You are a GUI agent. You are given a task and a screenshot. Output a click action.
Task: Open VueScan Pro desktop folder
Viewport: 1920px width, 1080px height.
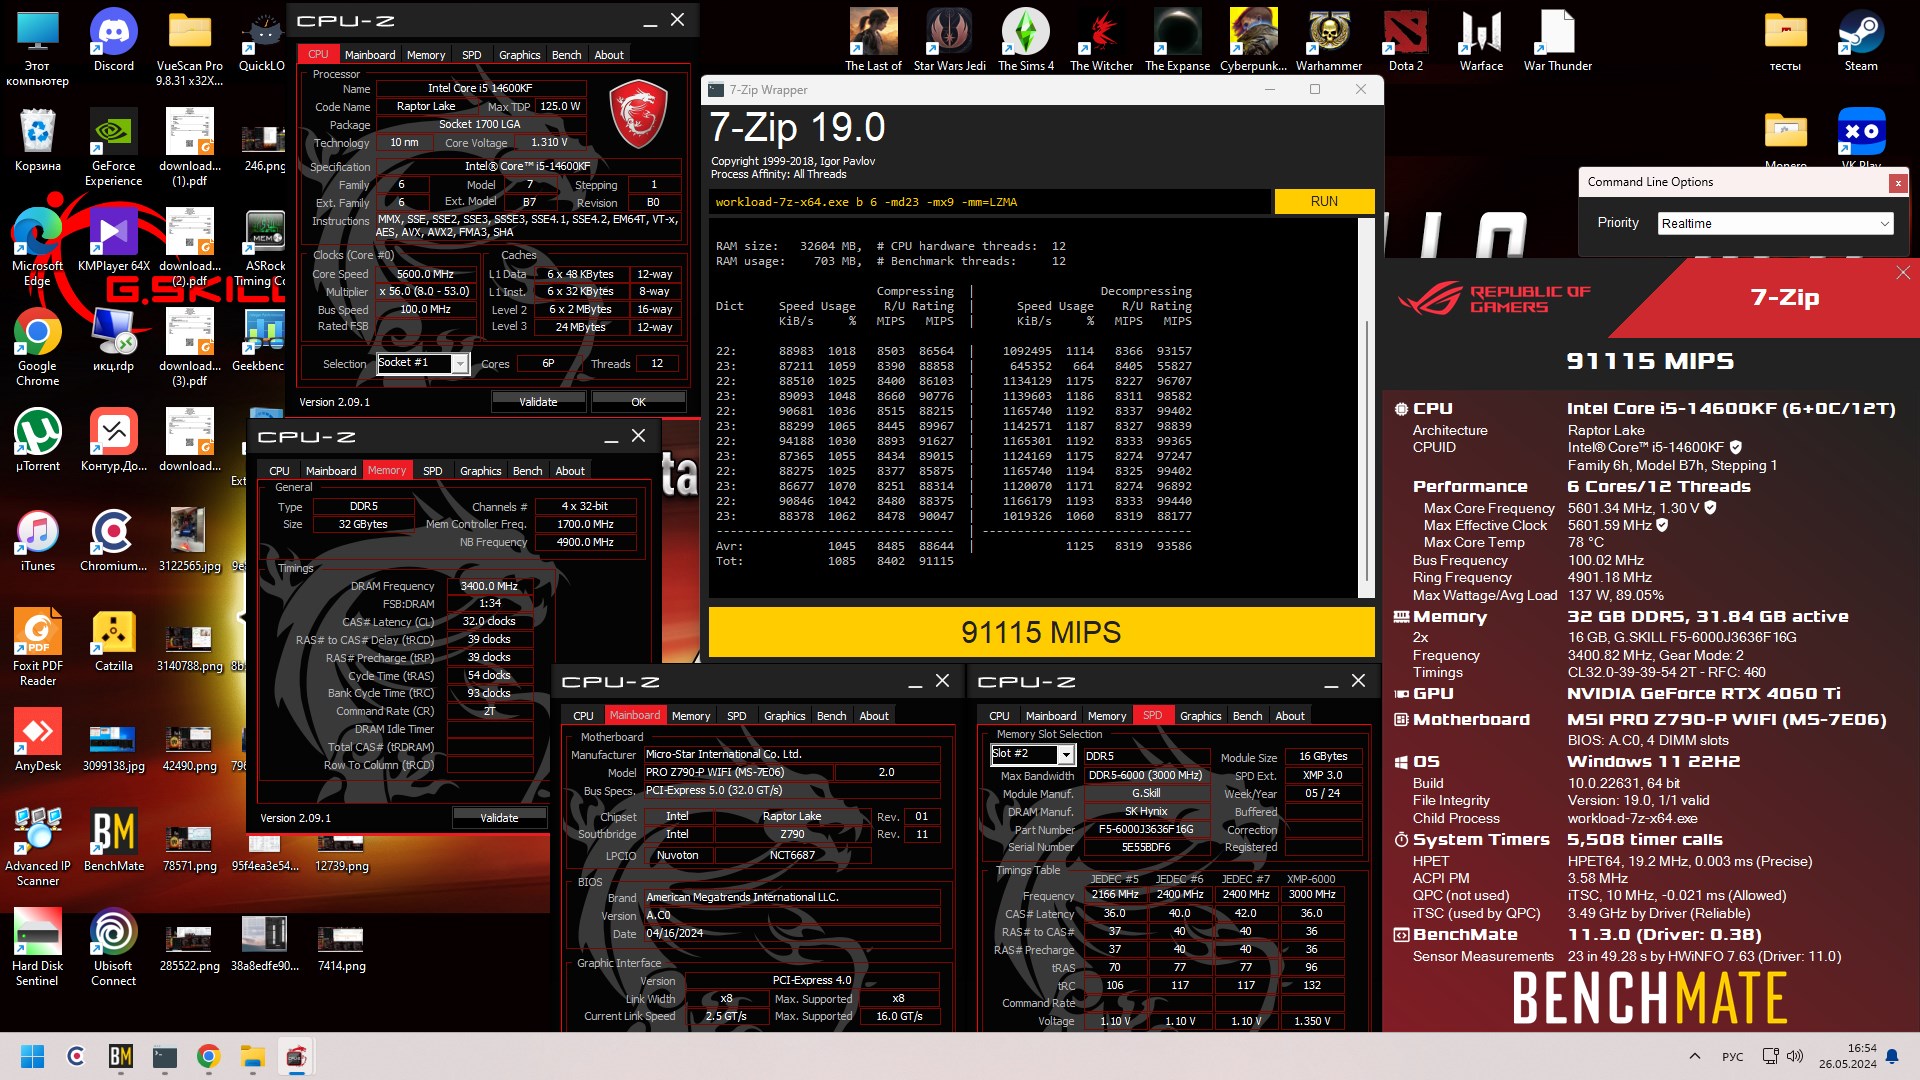(x=189, y=47)
